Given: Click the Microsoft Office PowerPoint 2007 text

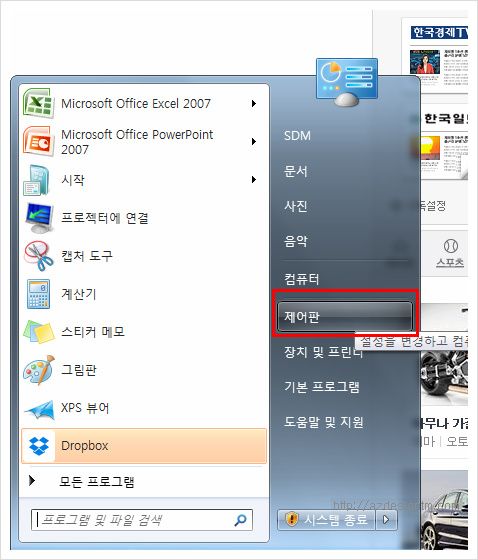Looking at the screenshot, I should (137, 142).
